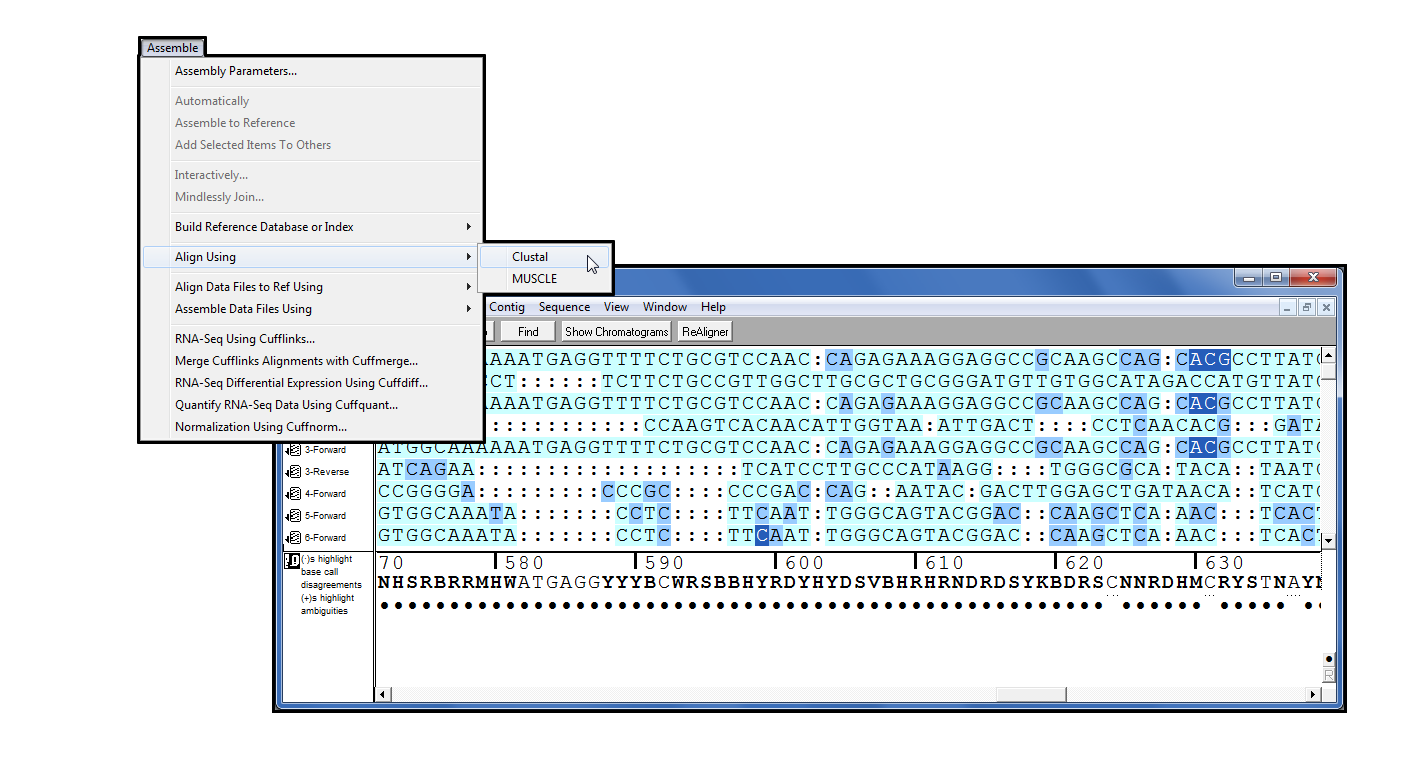The height and width of the screenshot is (783, 1422).
Task: Open Assembly Parameters from the menu
Action: [x=236, y=71]
